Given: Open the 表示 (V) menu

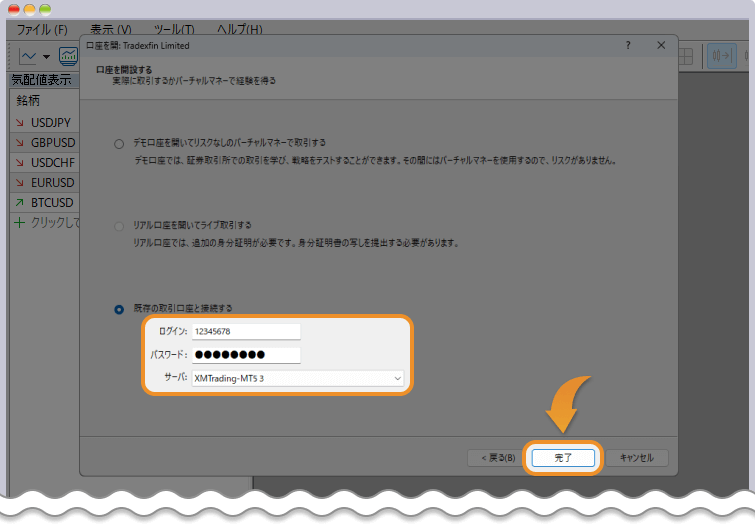Looking at the screenshot, I should (x=111, y=30).
